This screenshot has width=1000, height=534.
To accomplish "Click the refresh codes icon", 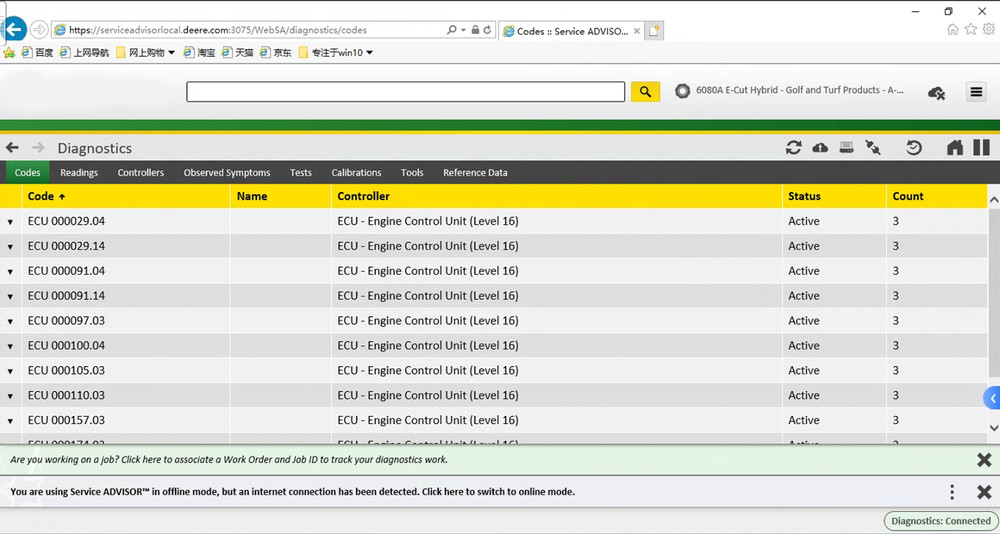I will pyautogui.click(x=793, y=148).
